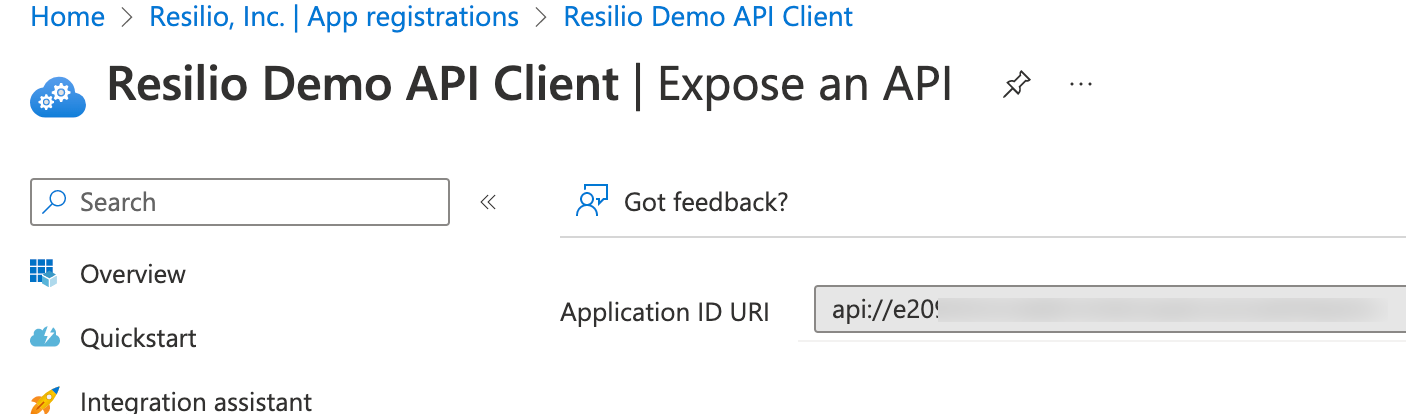Click the Integration assistant rocket icon
Screen dimensions: 1406x414
pos(45,401)
